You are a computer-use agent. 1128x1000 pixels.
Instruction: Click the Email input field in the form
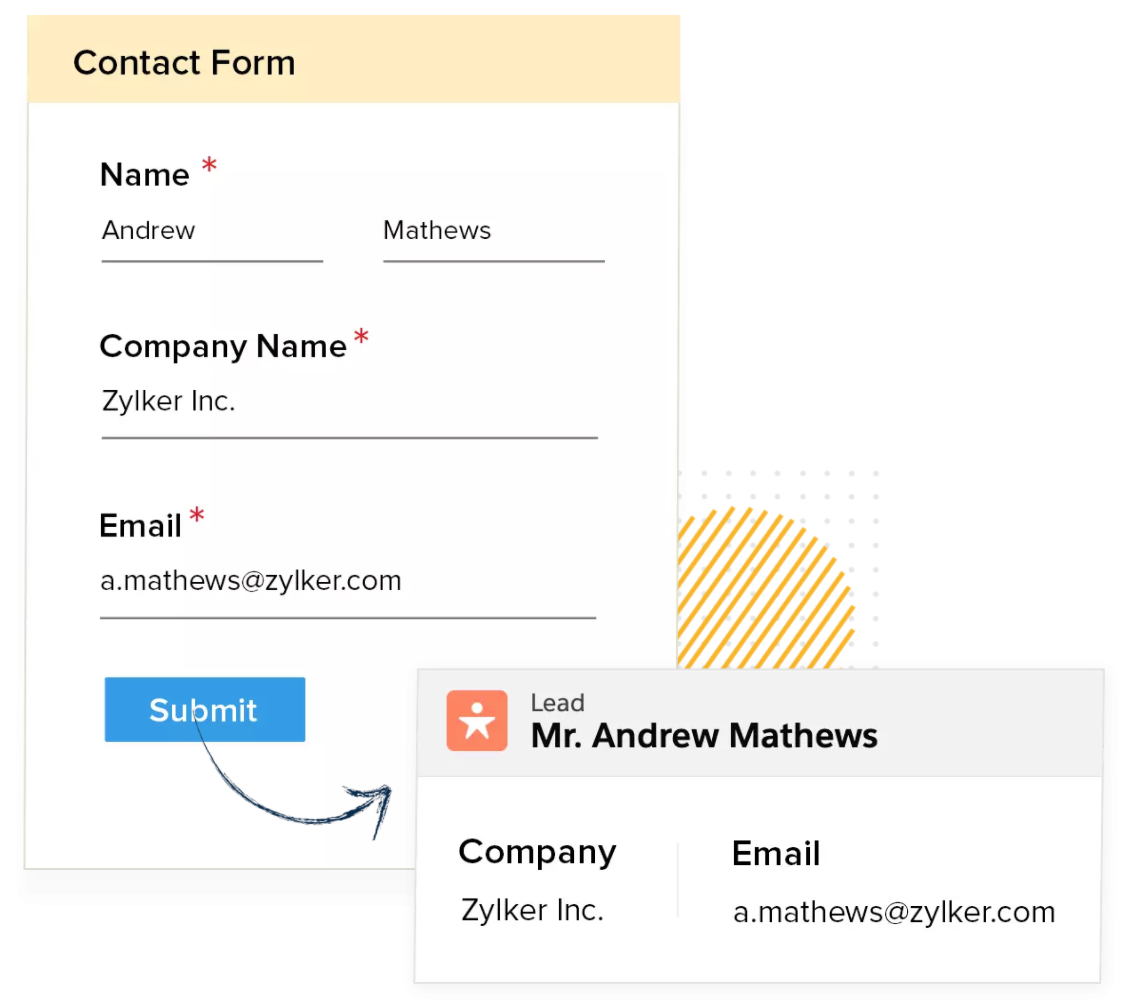click(x=347, y=582)
